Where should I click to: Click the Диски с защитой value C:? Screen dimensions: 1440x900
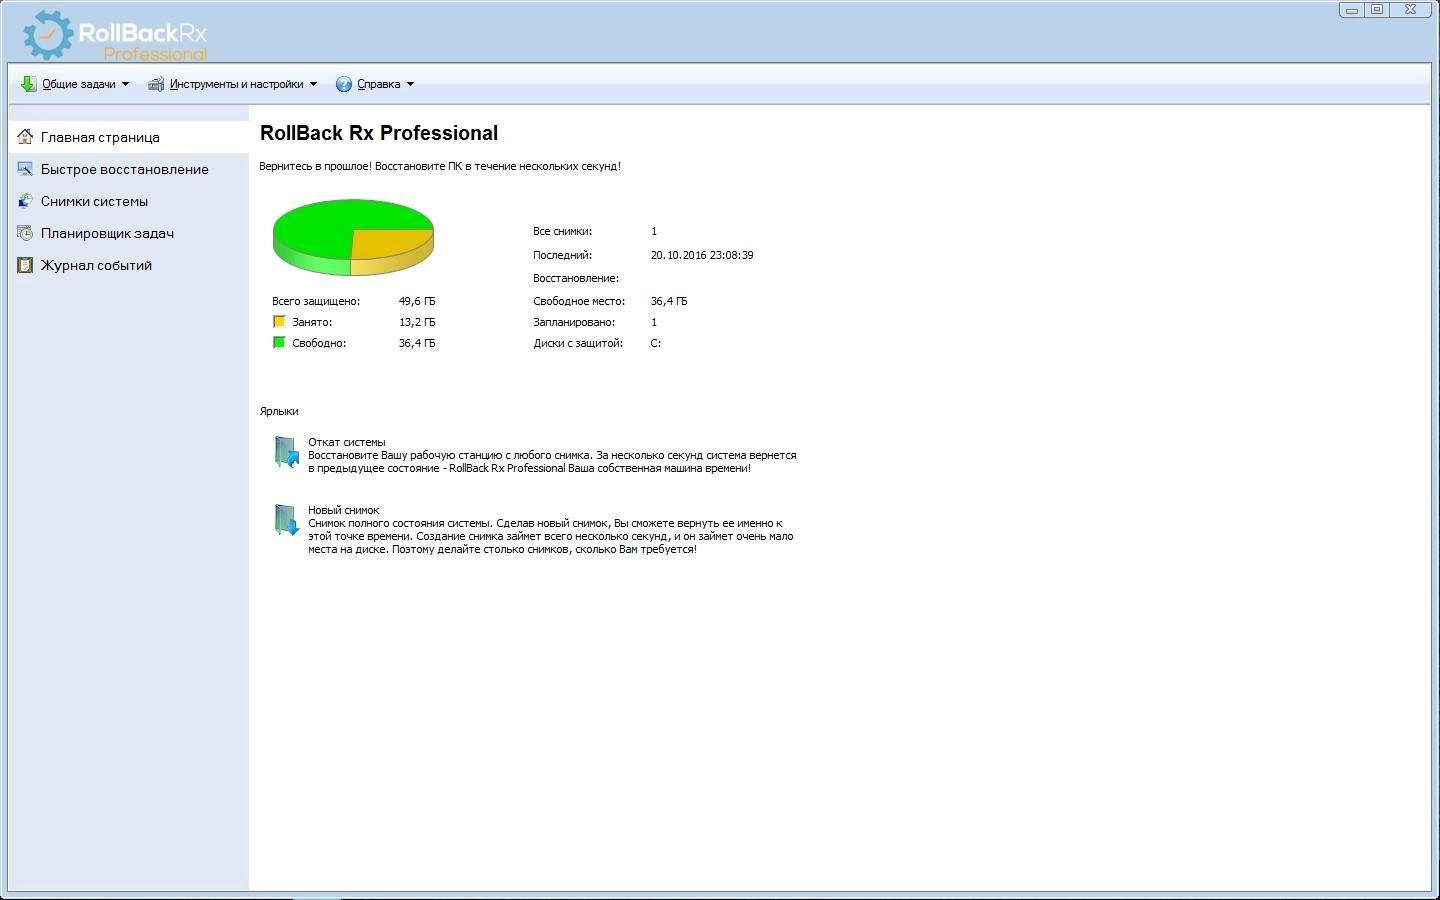pyautogui.click(x=656, y=343)
